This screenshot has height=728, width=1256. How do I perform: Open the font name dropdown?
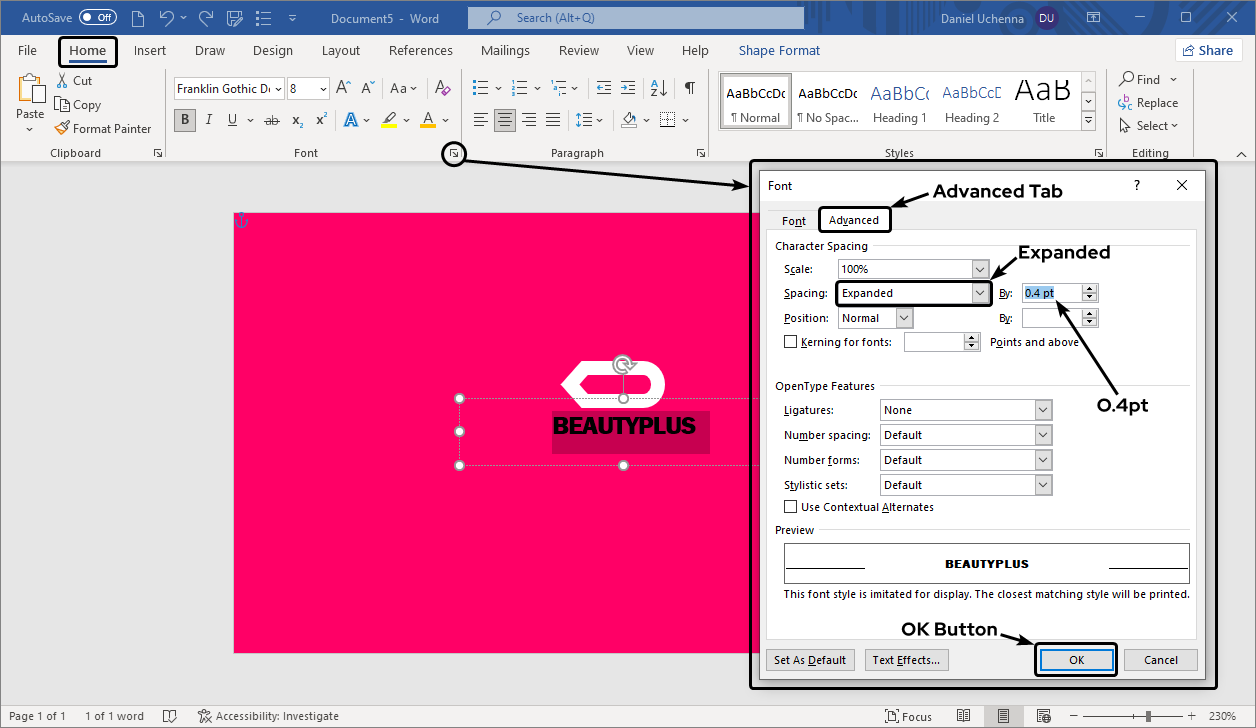pyautogui.click(x=278, y=89)
